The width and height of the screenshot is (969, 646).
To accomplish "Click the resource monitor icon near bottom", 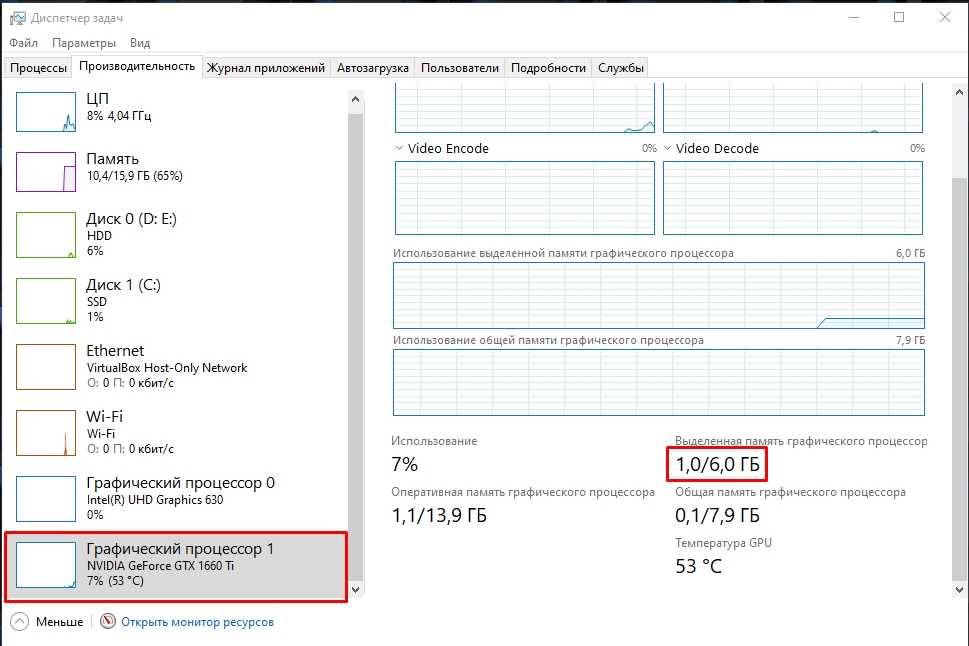I will [109, 622].
